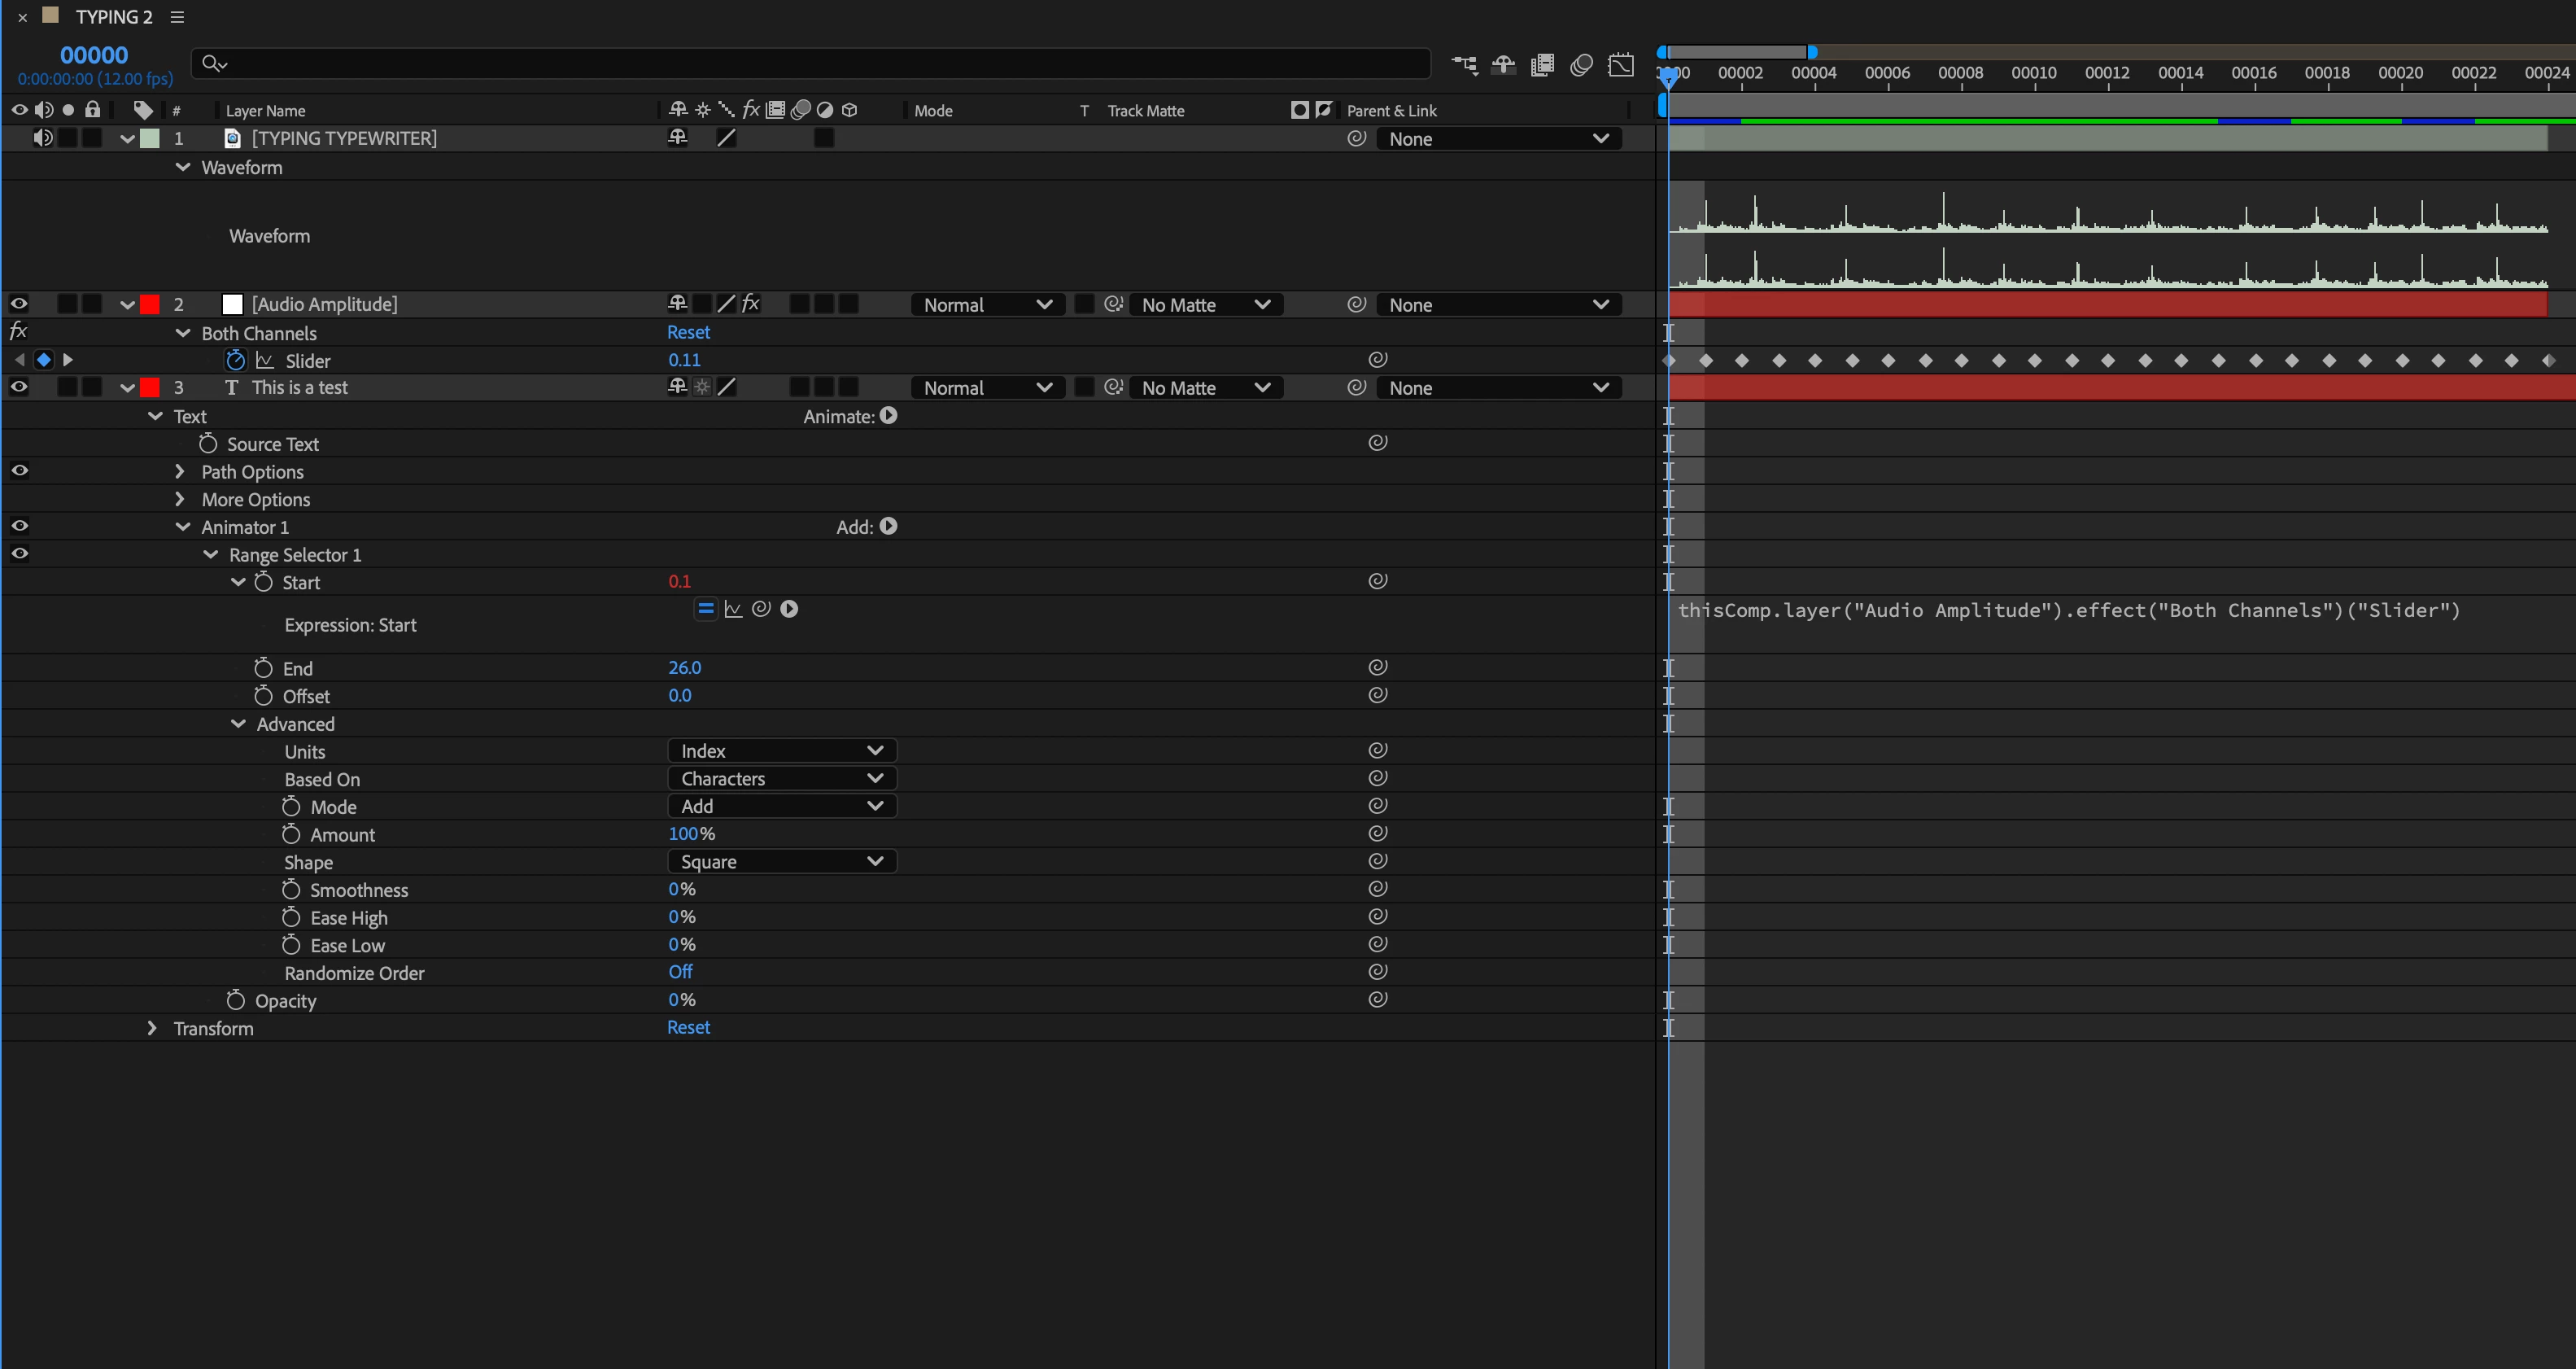Click Reset for Both Channels effect
2576x1369 pixels.
pyautogui.click(x=688, y=332)
